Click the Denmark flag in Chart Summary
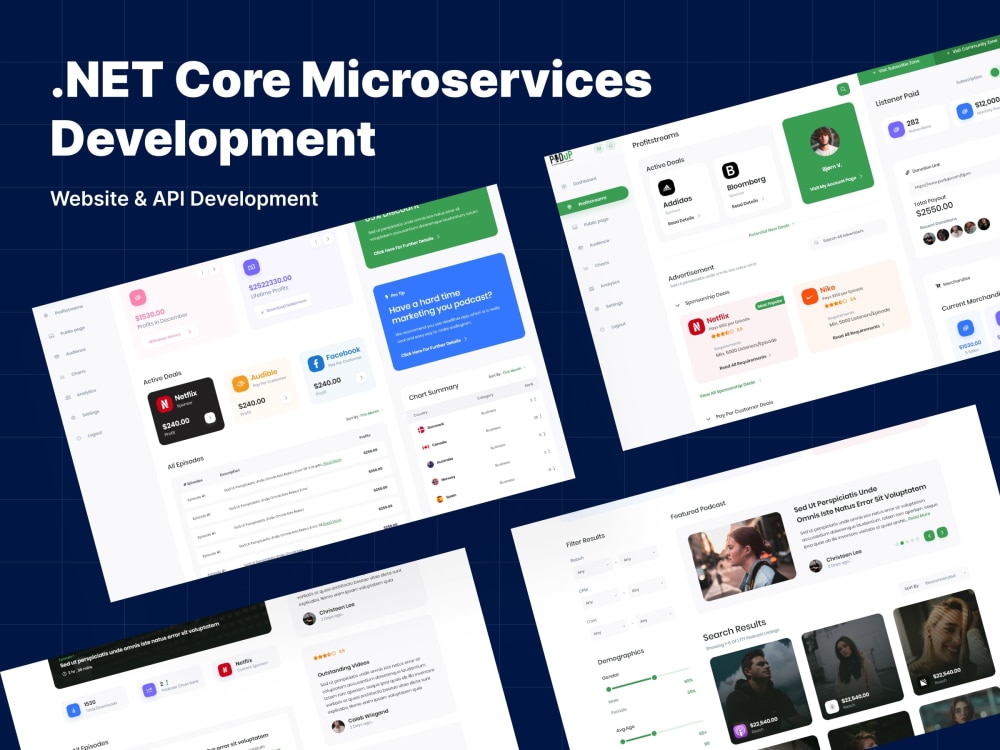 tap(422, 430)
